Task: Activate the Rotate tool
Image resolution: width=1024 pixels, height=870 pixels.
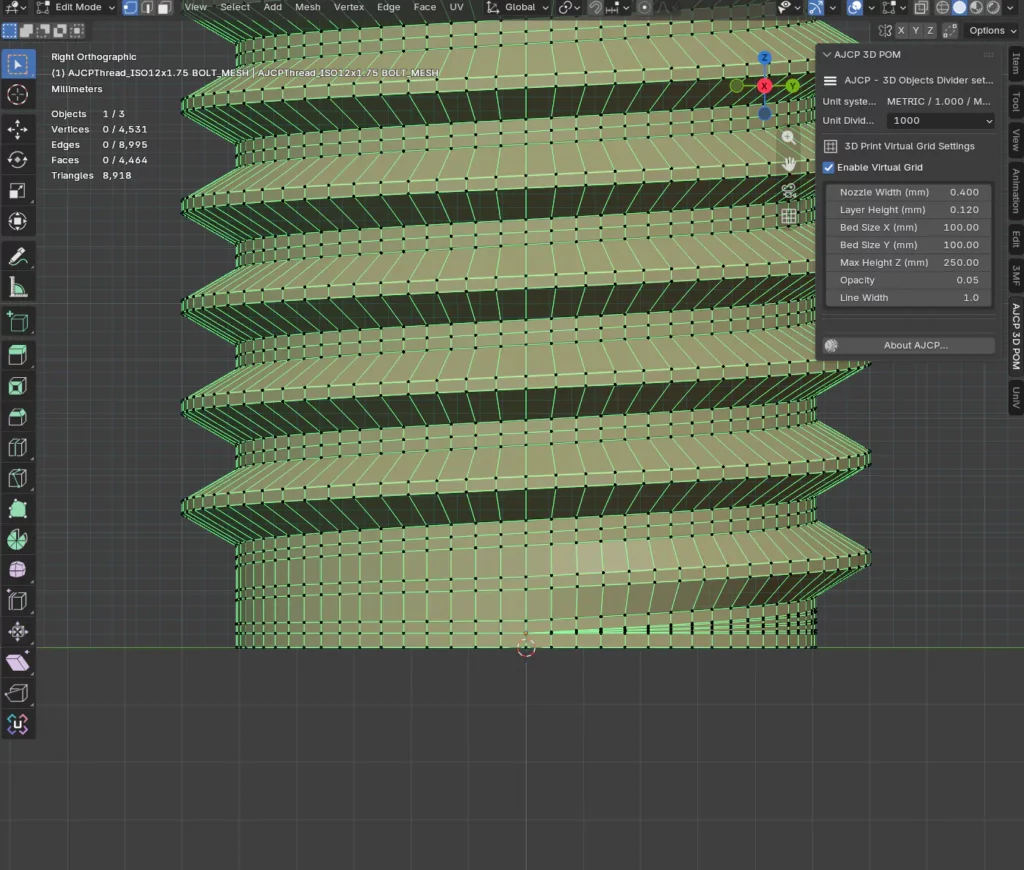Action: [18, 159]
